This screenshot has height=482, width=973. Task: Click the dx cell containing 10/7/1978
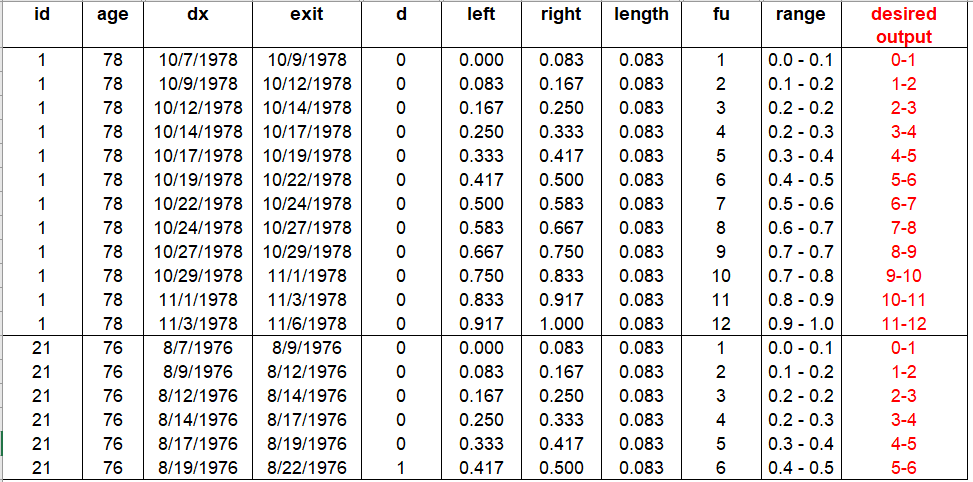click(x=200, y=60)
